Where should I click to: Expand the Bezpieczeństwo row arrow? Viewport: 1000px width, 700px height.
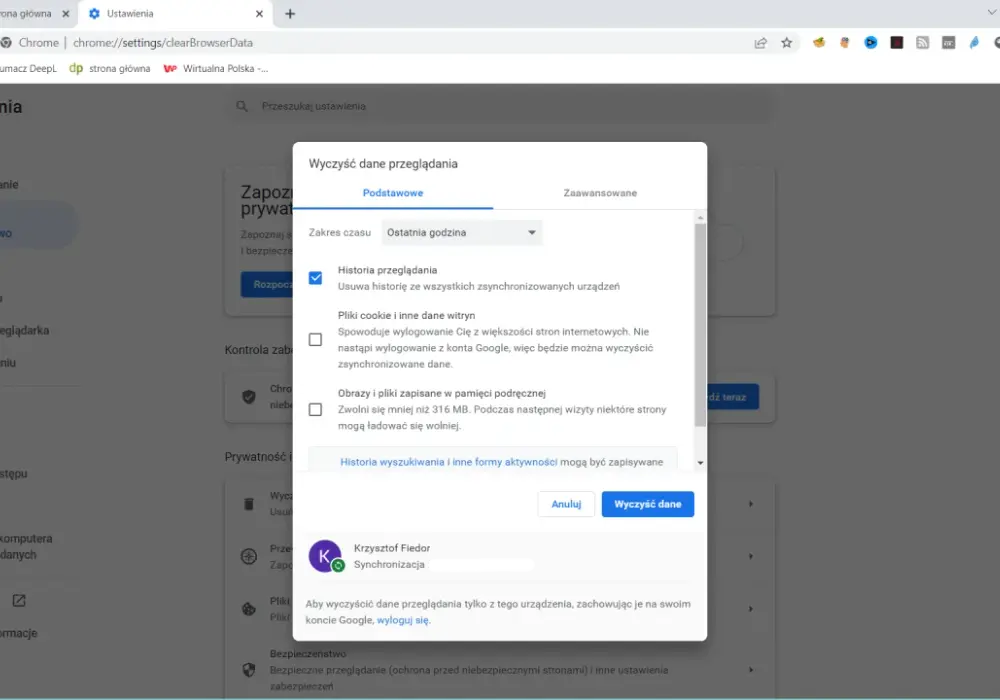[751, 670]
